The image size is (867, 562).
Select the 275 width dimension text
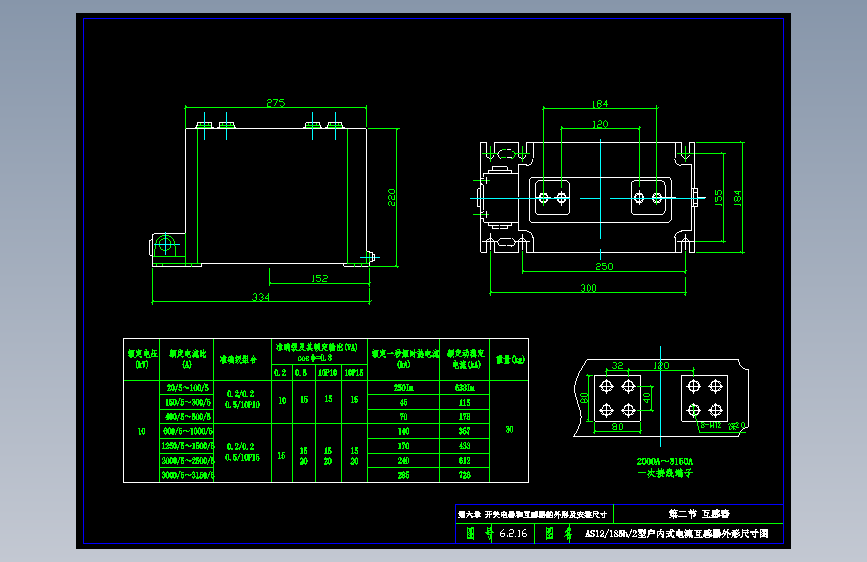pos(275,103)
